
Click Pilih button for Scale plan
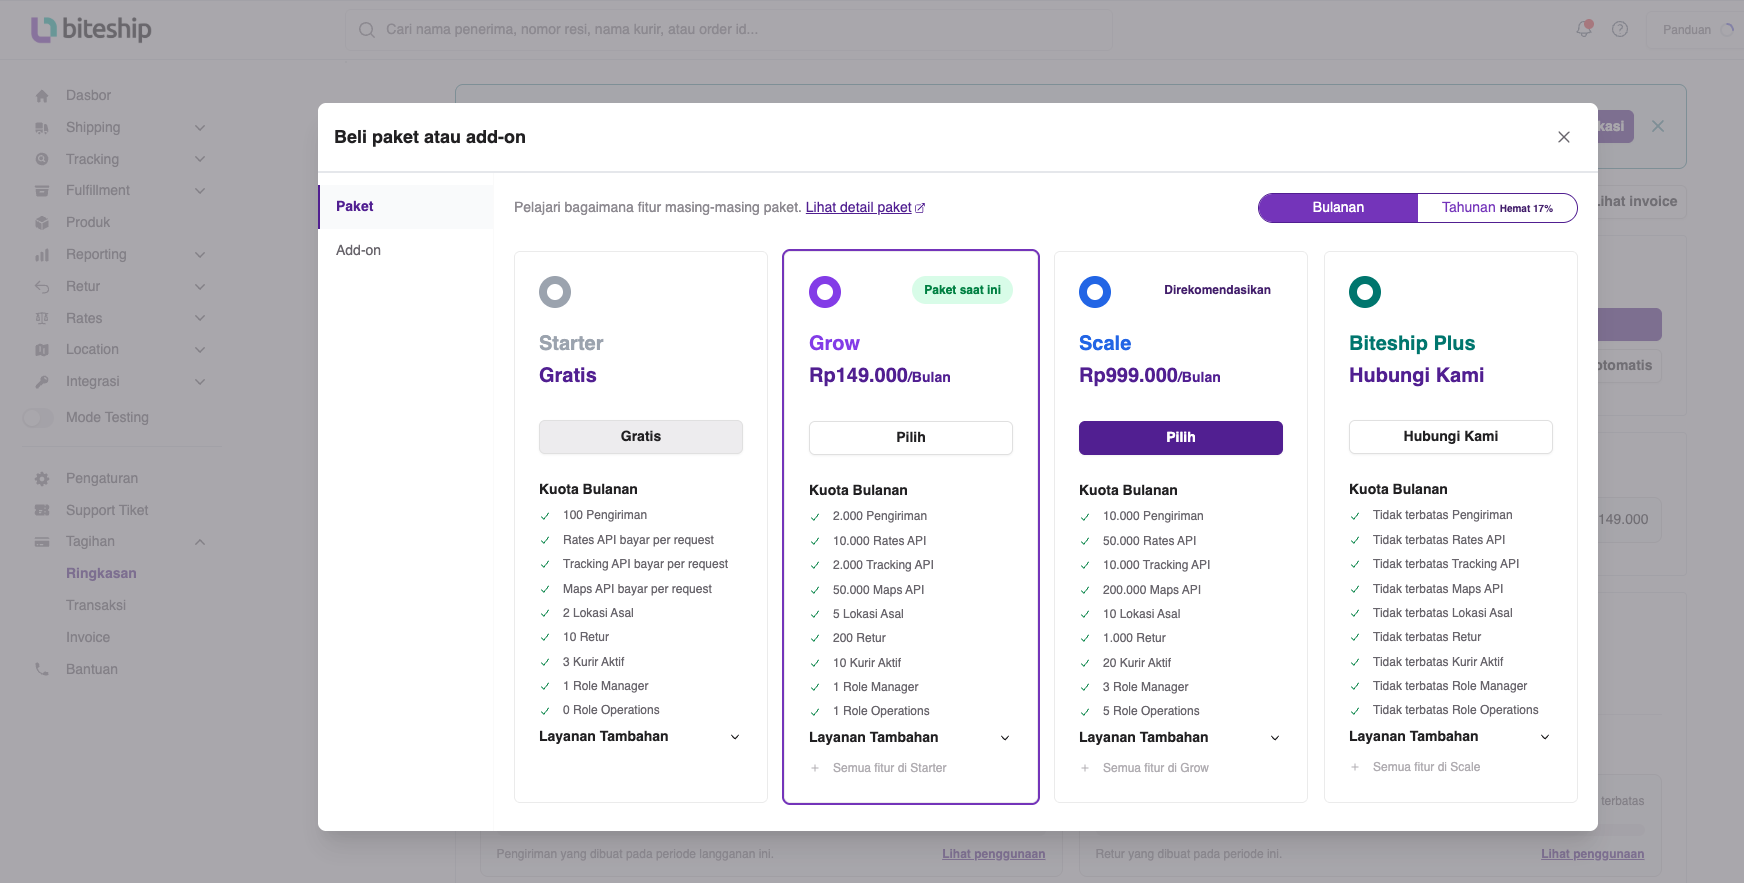point(1181,438)
